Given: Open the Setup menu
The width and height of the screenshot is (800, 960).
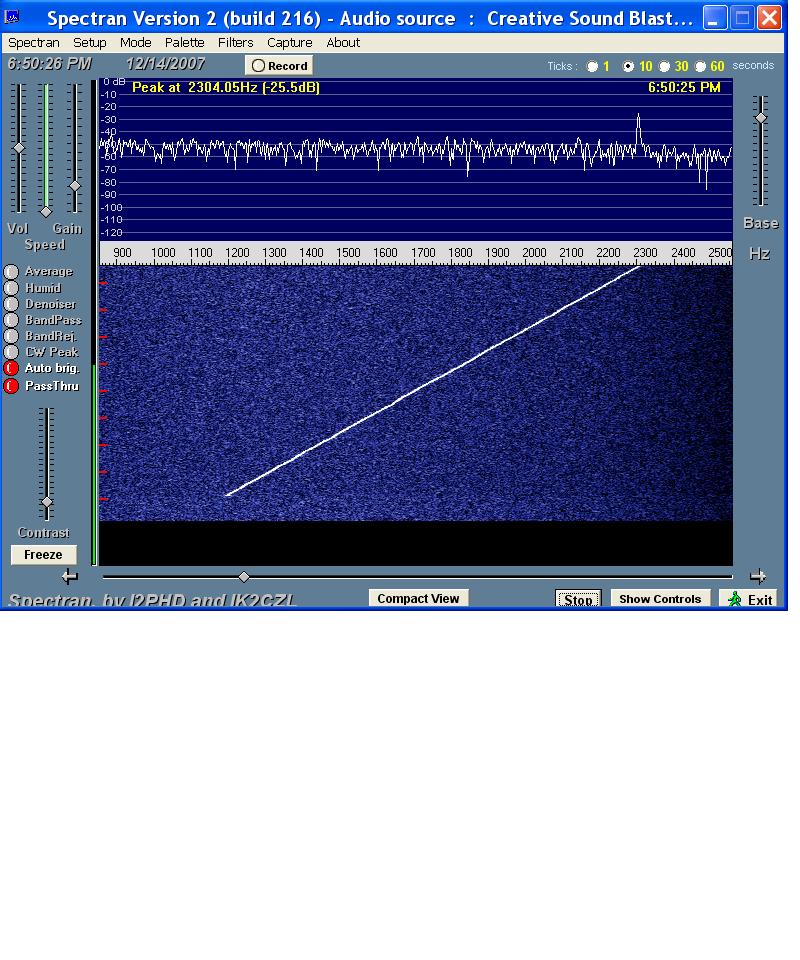Looking at the screenshot, I should (x=89, y=43).
